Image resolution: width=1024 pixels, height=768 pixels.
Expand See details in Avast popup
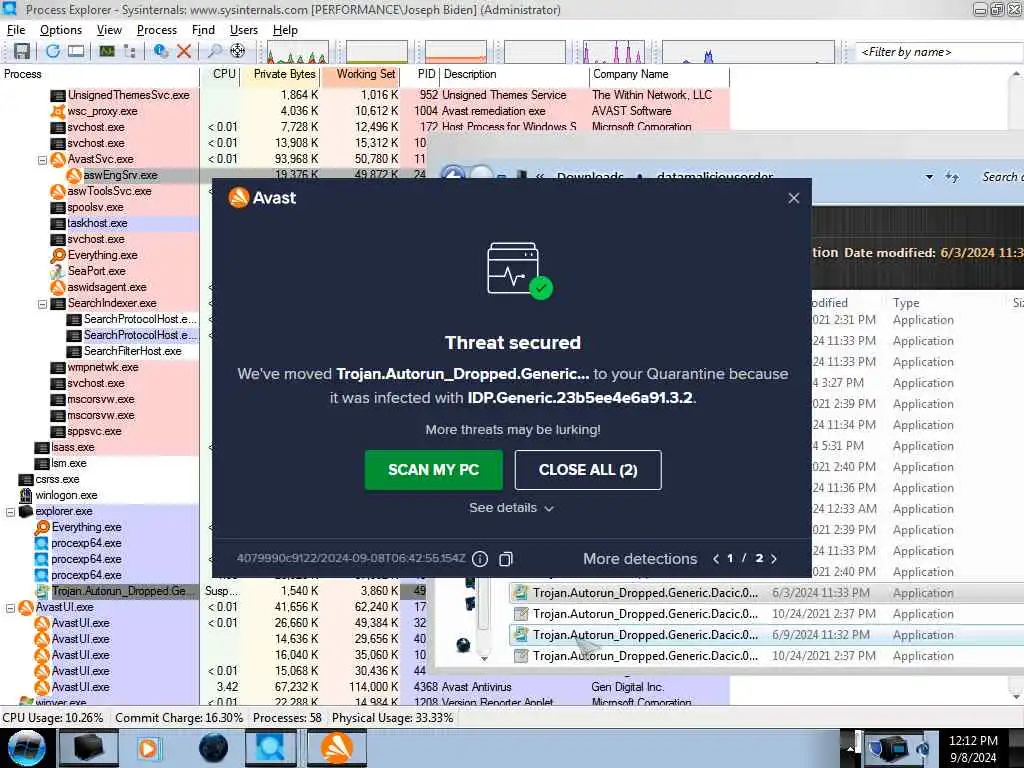511,508
